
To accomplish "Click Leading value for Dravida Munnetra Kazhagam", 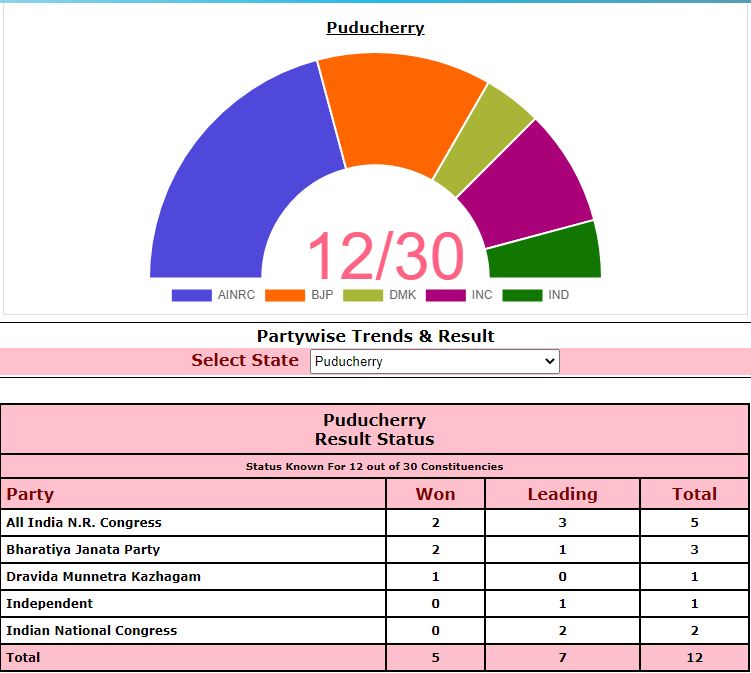I will [562, 577].
